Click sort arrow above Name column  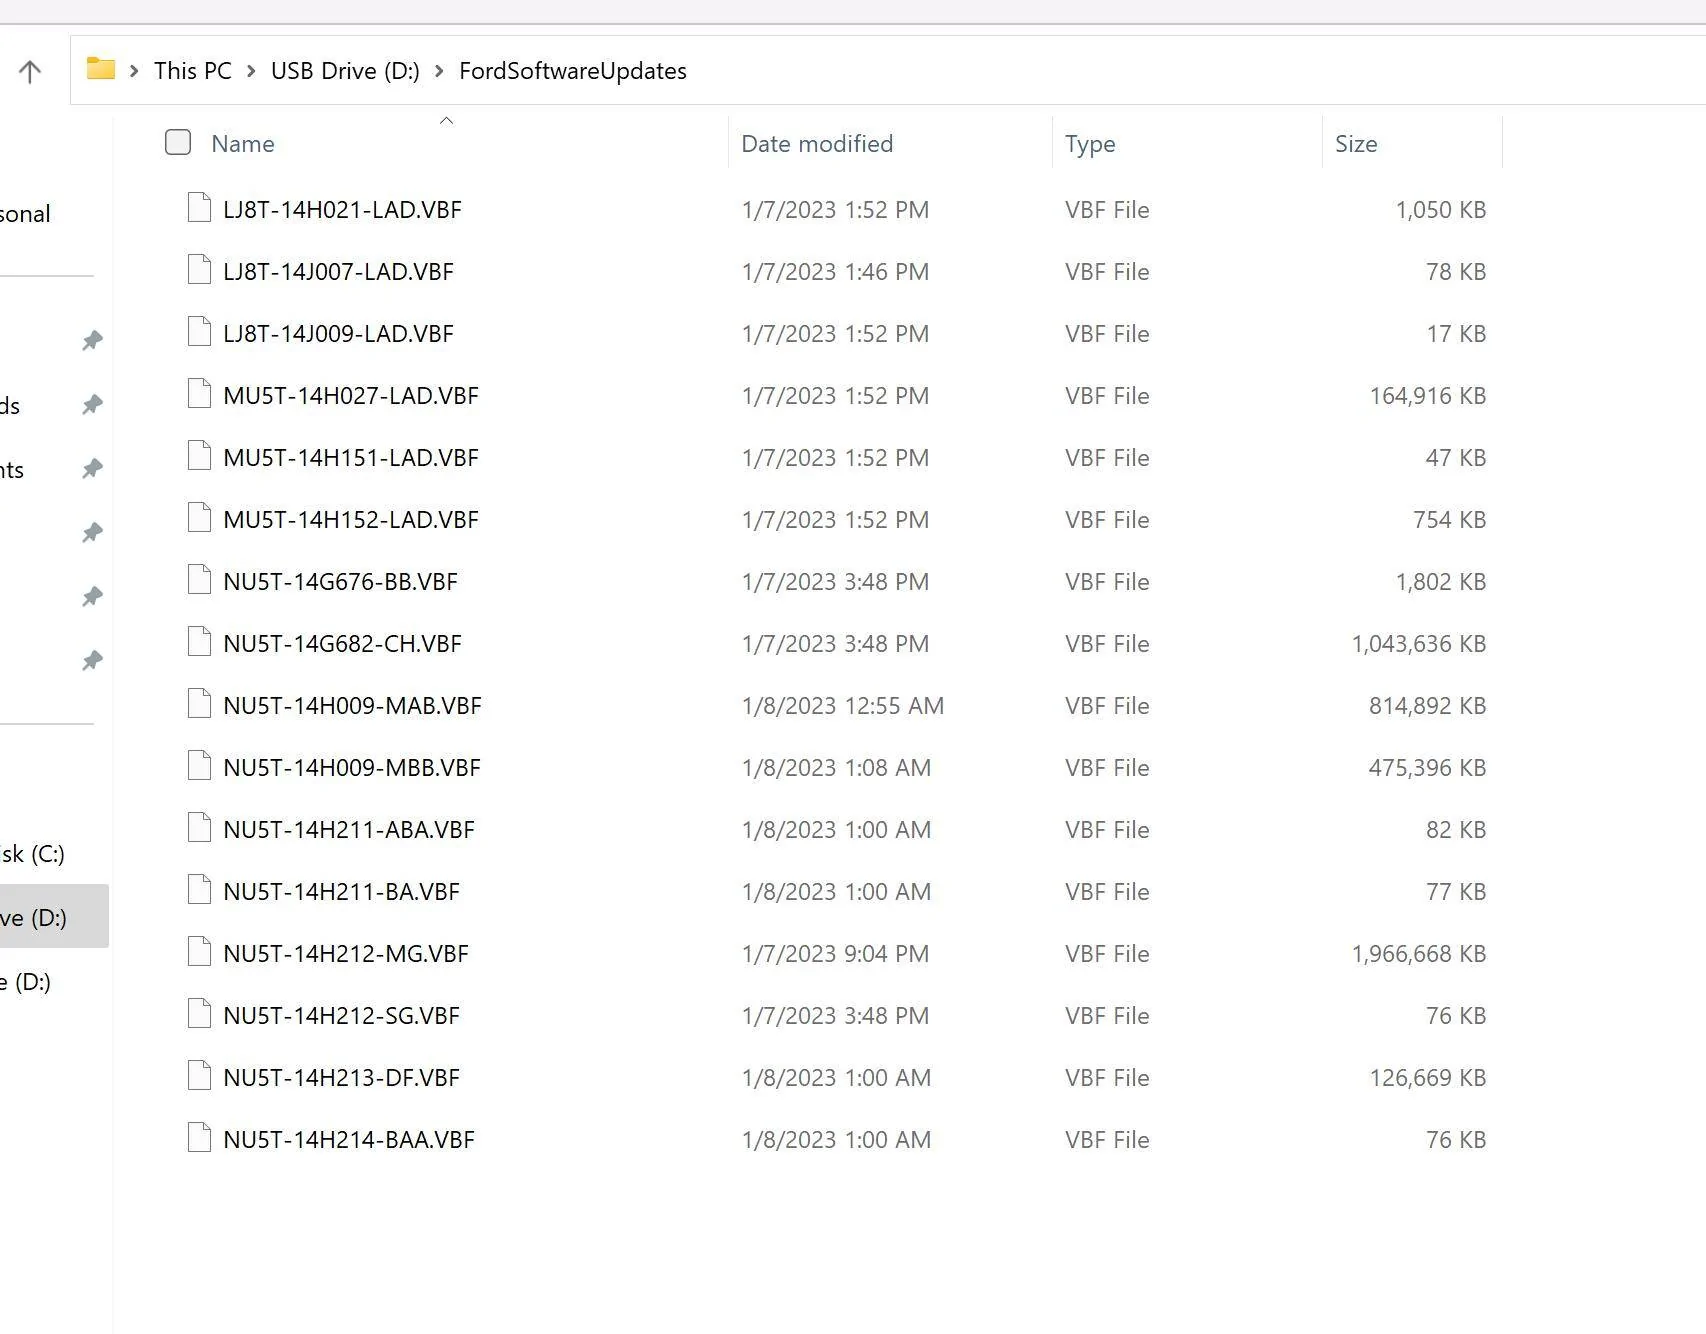coord(447,121)
